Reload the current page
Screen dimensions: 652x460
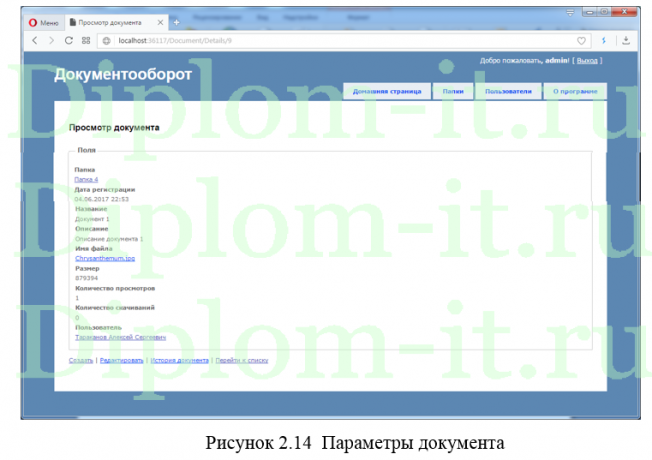point(69,40)
